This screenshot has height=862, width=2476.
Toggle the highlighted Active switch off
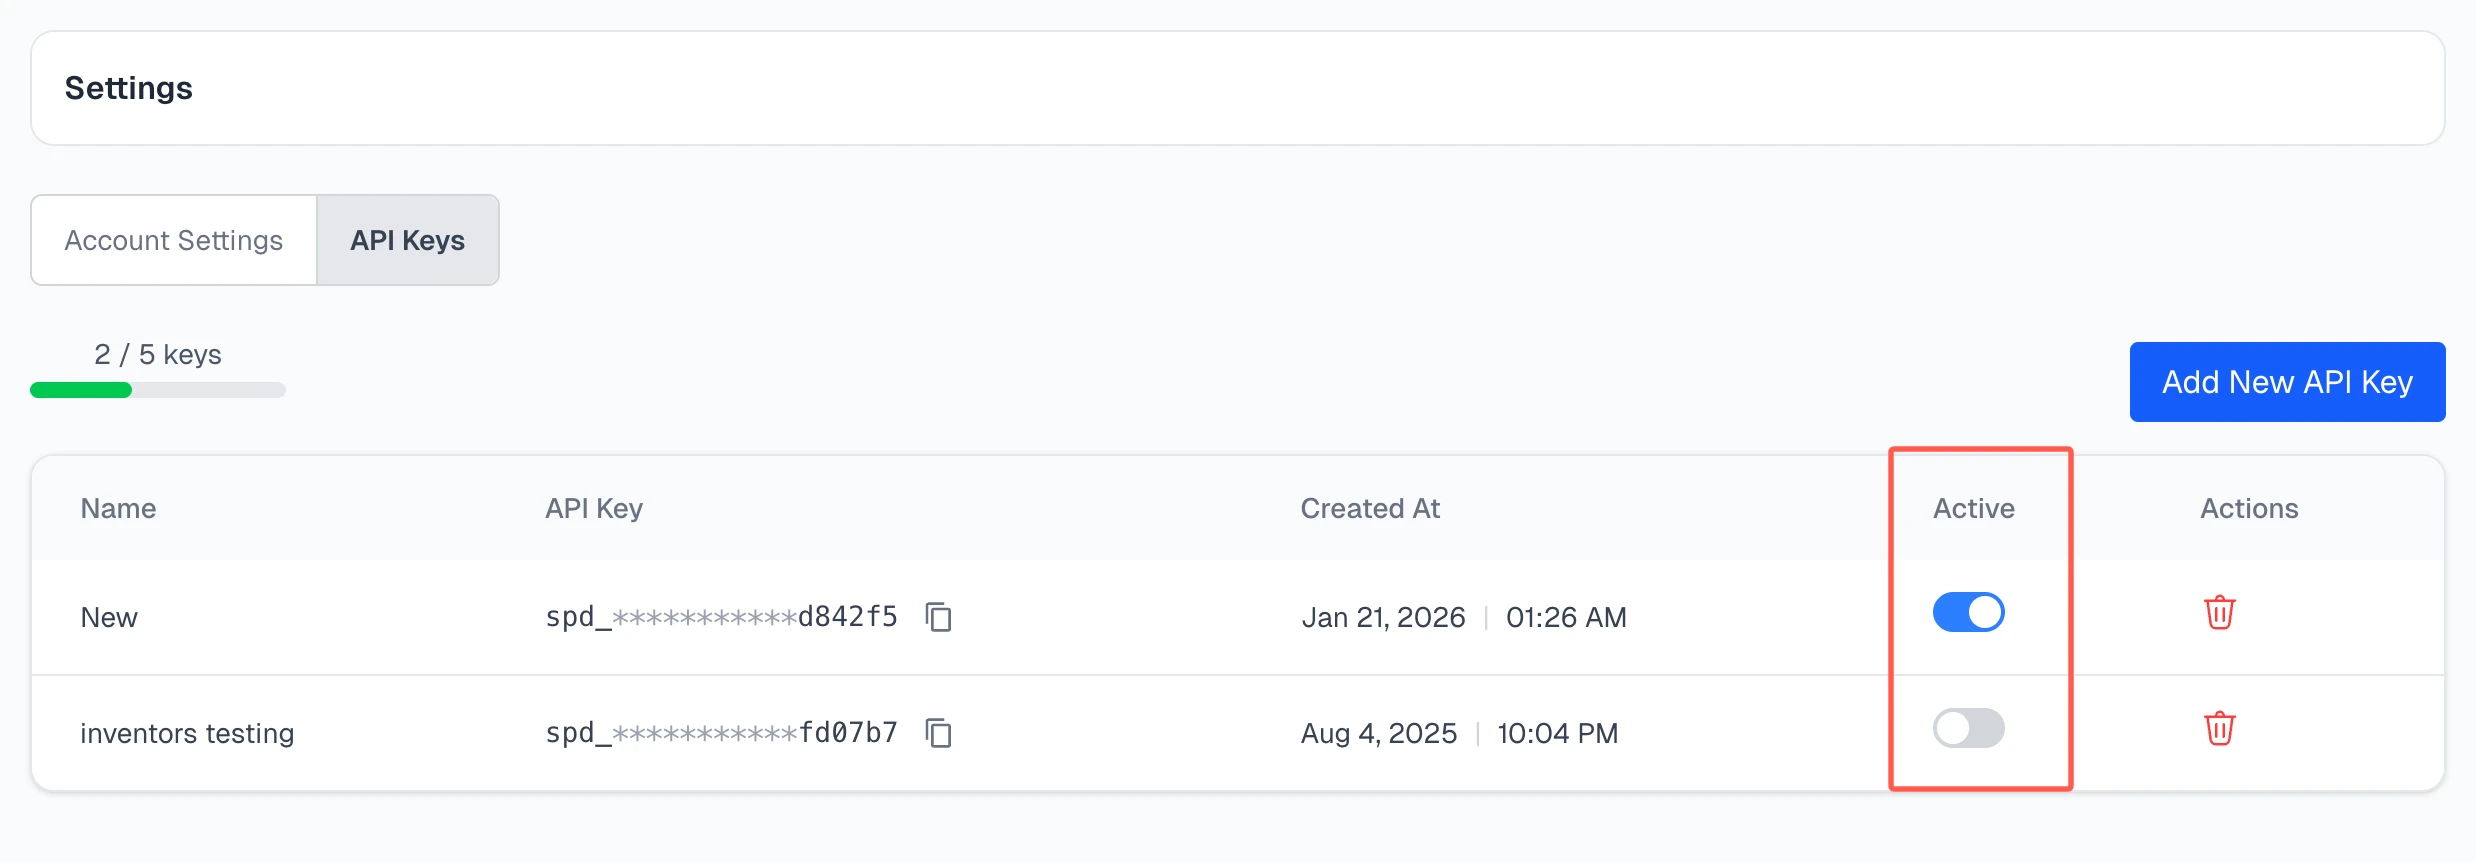(x=1968, y=612)
